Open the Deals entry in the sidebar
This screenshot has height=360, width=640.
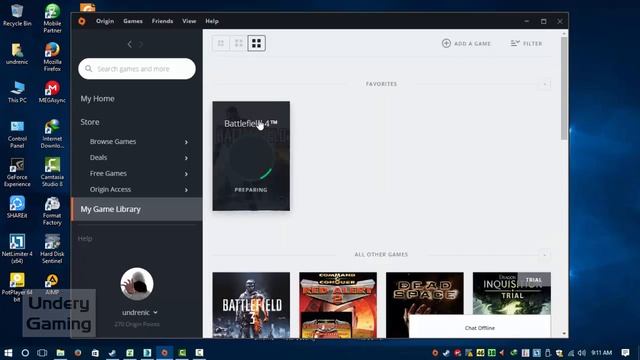tap(98, 158)
